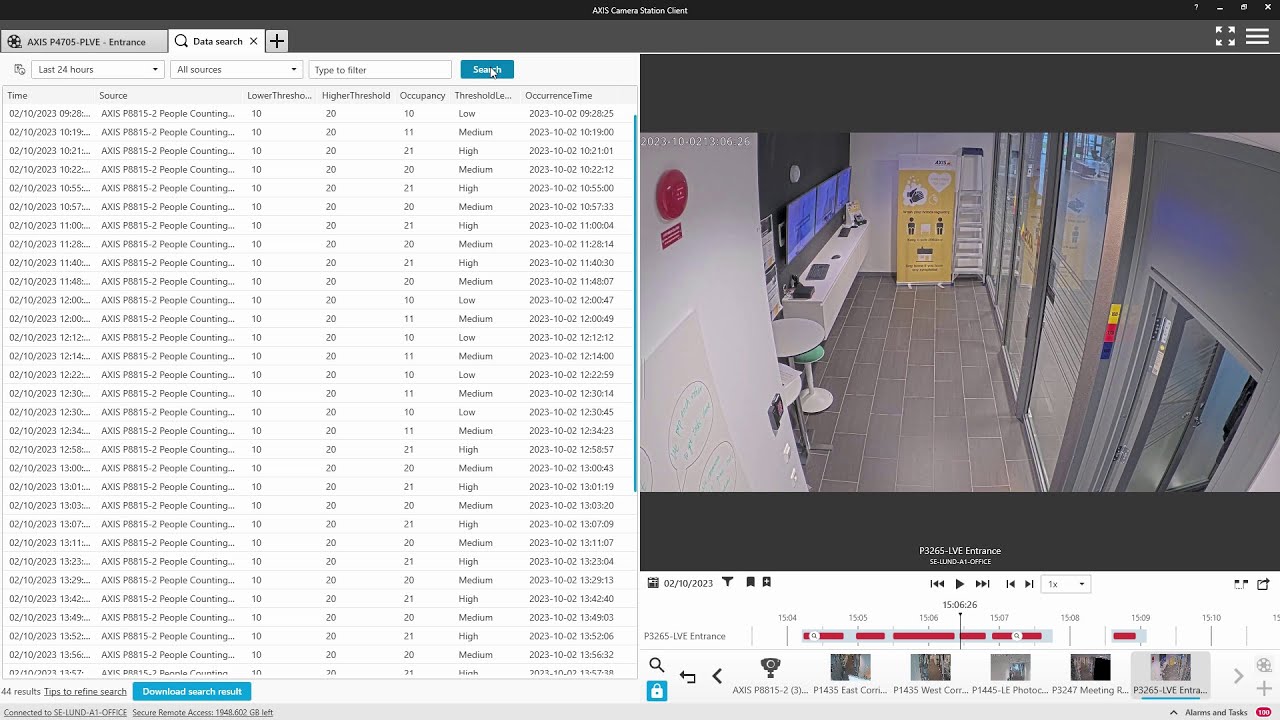Viewport: 1280px width, 720px height.
Task: Click the 100 alarms count badge
Action: (x=1264, y=713)
